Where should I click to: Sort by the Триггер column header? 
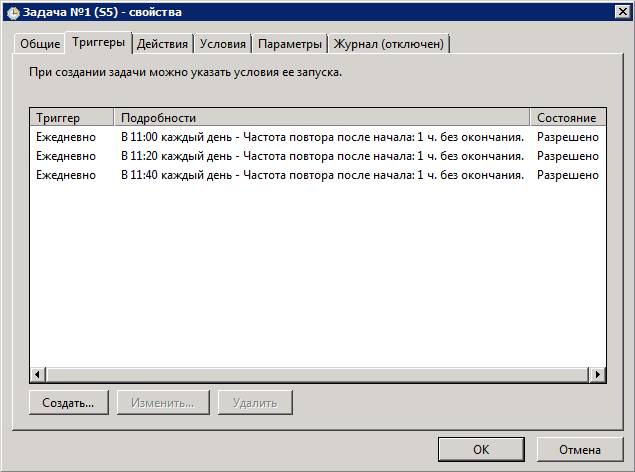[71, 118]
